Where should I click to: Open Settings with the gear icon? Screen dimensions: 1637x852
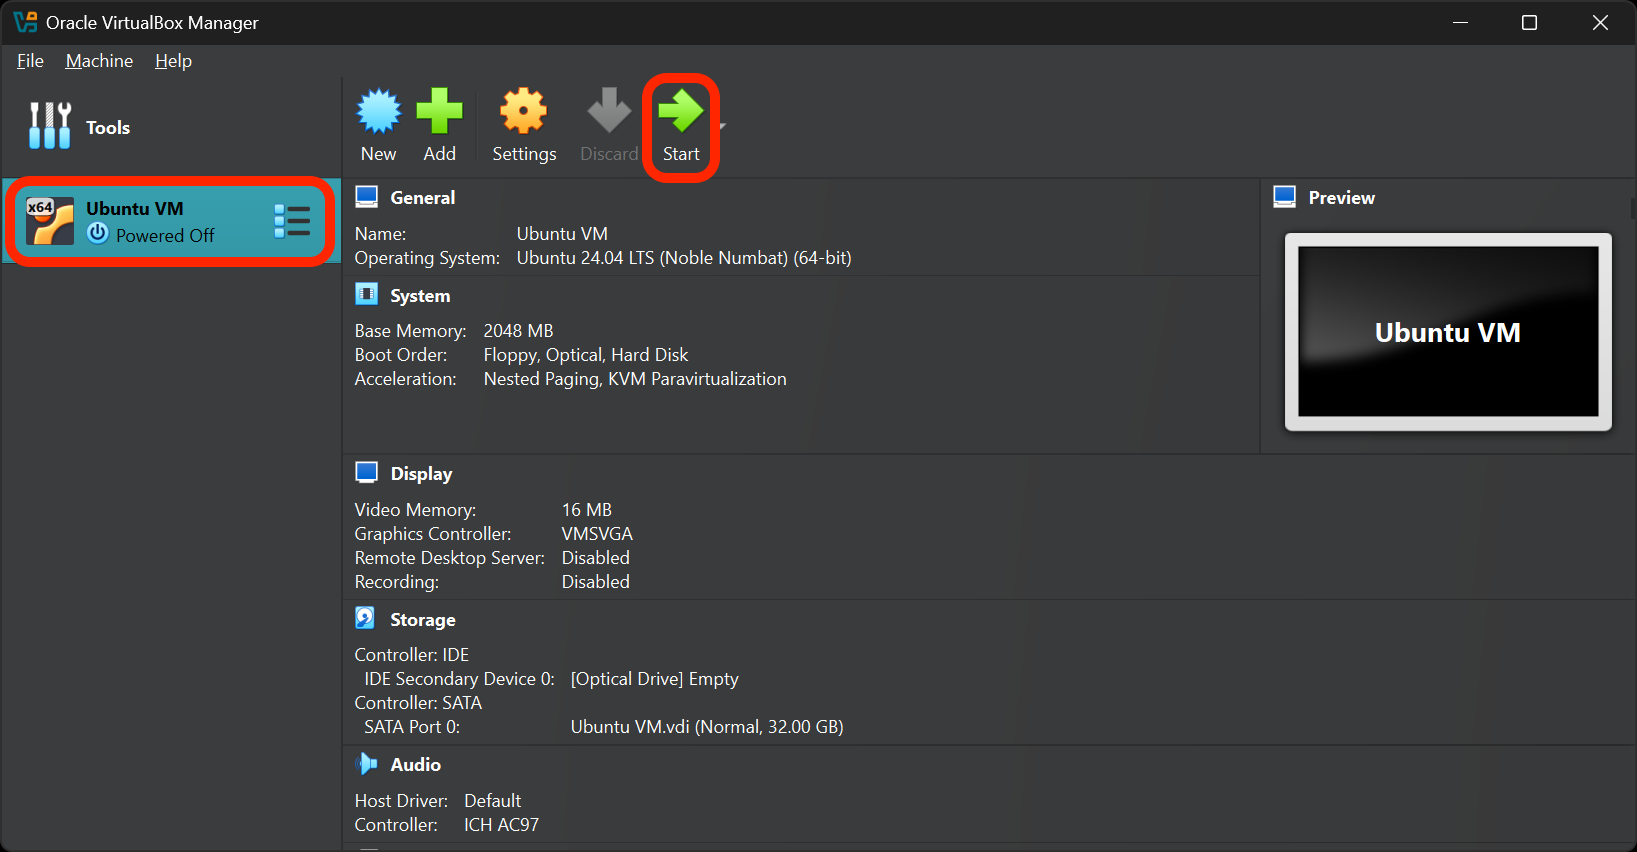[523, 112]
